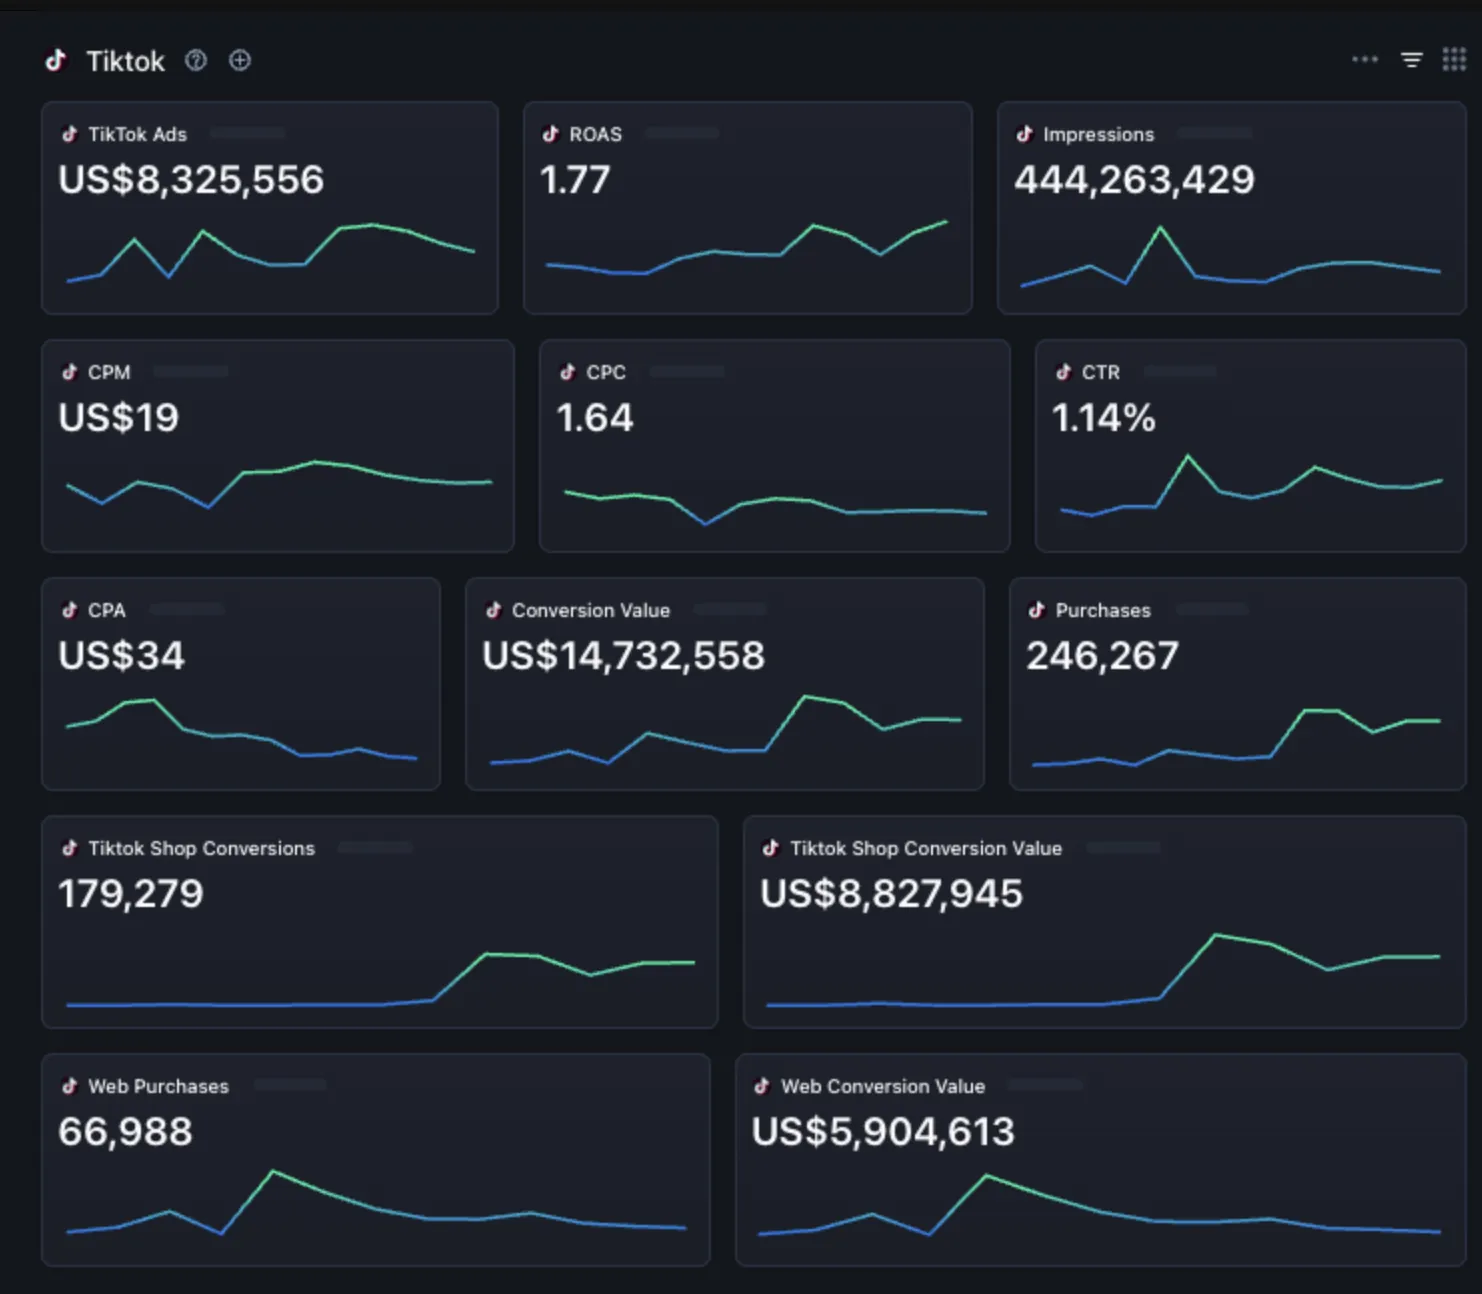Screen dimensions: 1482x1294
Task: Select the Conversion Value amount US$14,732,558
Action: (624, 656)
